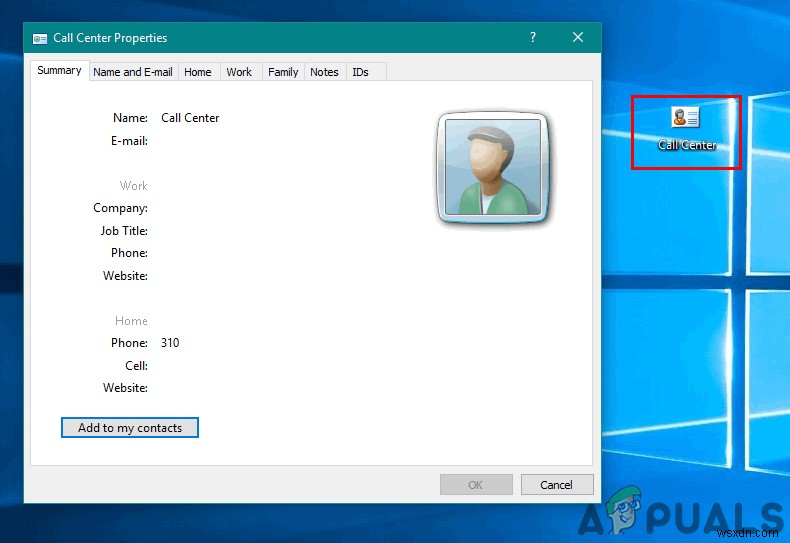Open the Home tab
This screenshot has height=543, width=790.
(198, 72)
